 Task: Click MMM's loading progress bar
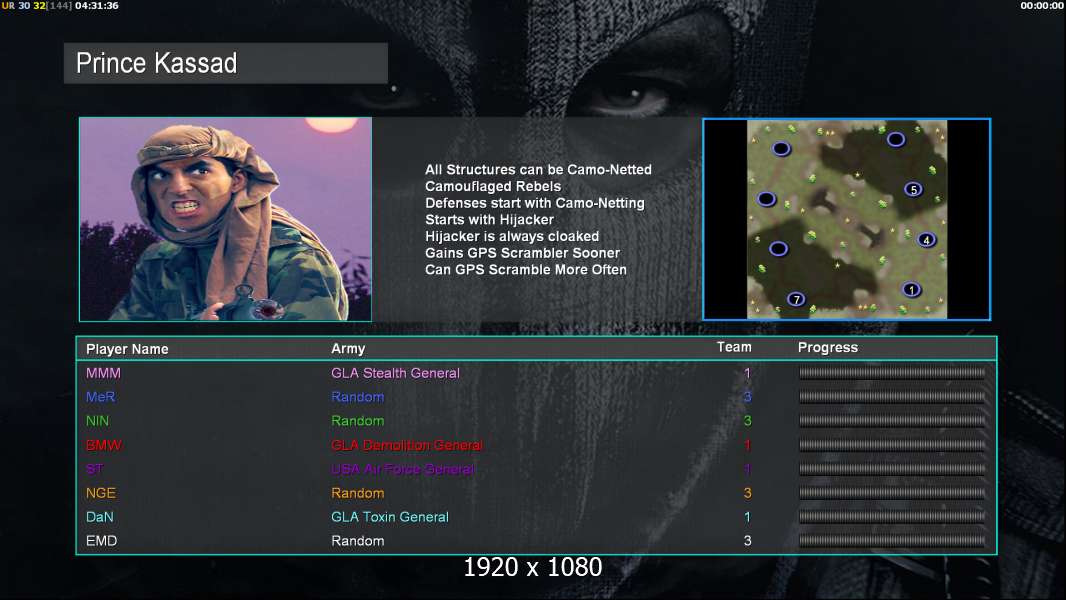pos(892,372)
